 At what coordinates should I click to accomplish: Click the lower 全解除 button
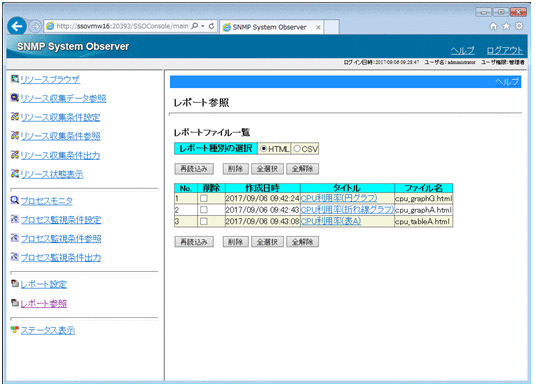302,242
